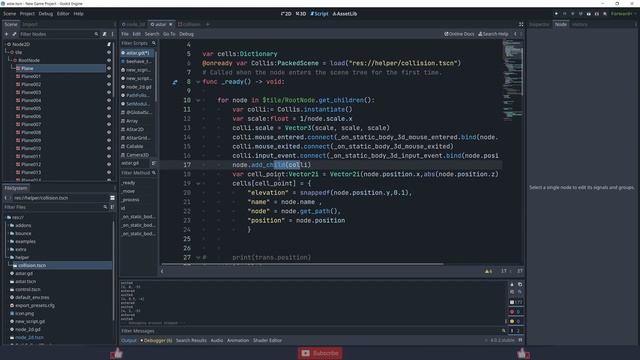Fold the _ready function at line 8
The image size is (640, 360).
tap(198, 82)
